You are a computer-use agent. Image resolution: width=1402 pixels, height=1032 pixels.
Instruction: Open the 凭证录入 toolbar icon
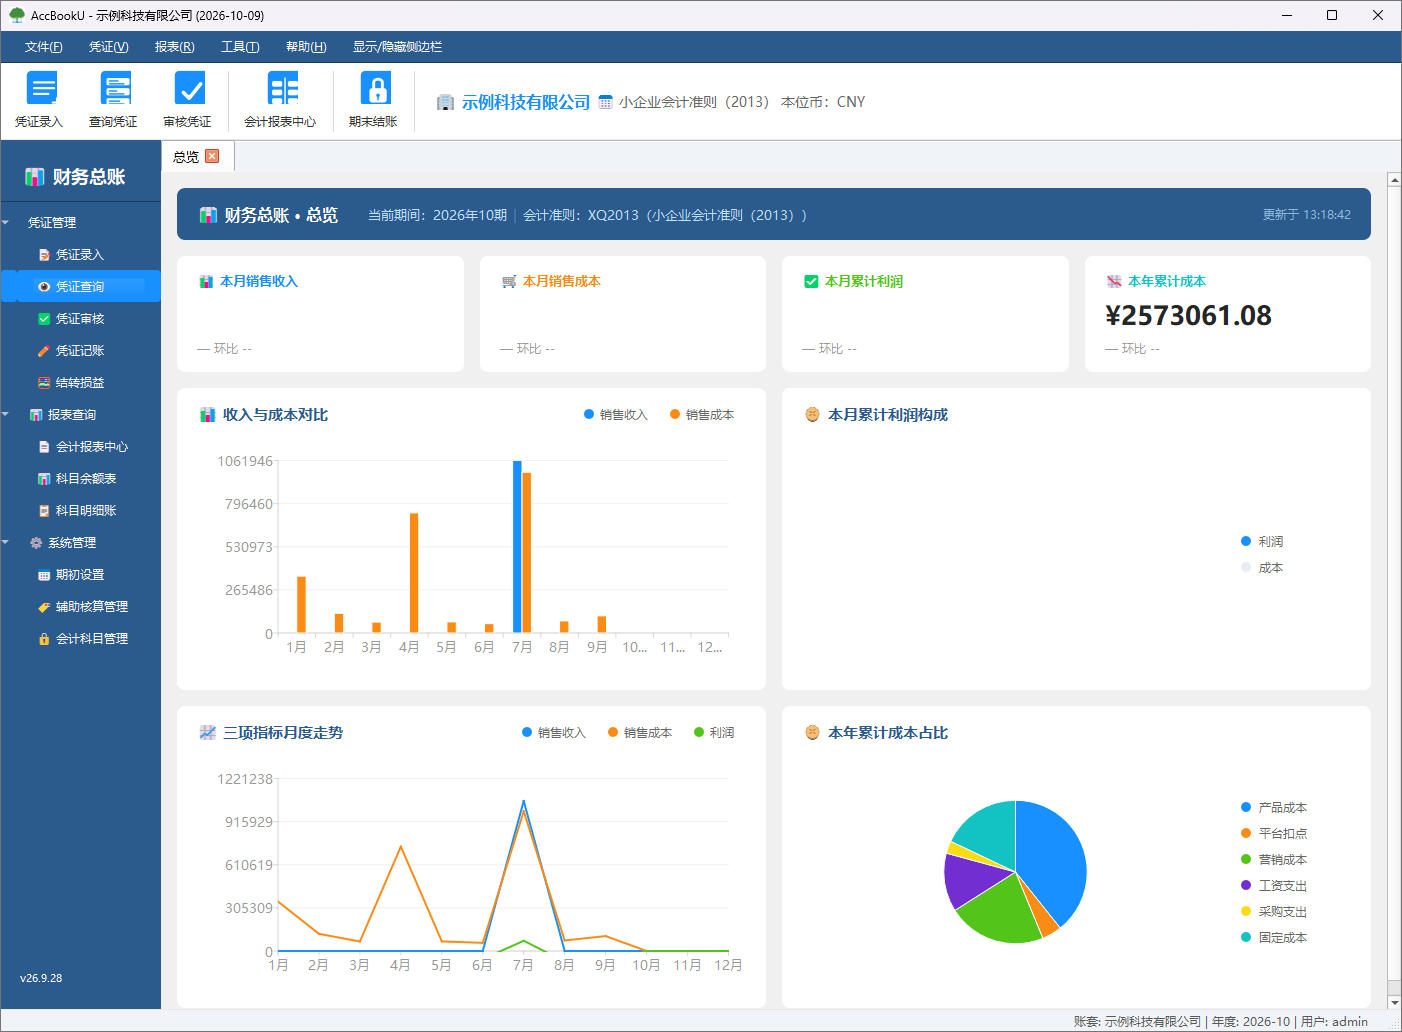click(39, 99)
